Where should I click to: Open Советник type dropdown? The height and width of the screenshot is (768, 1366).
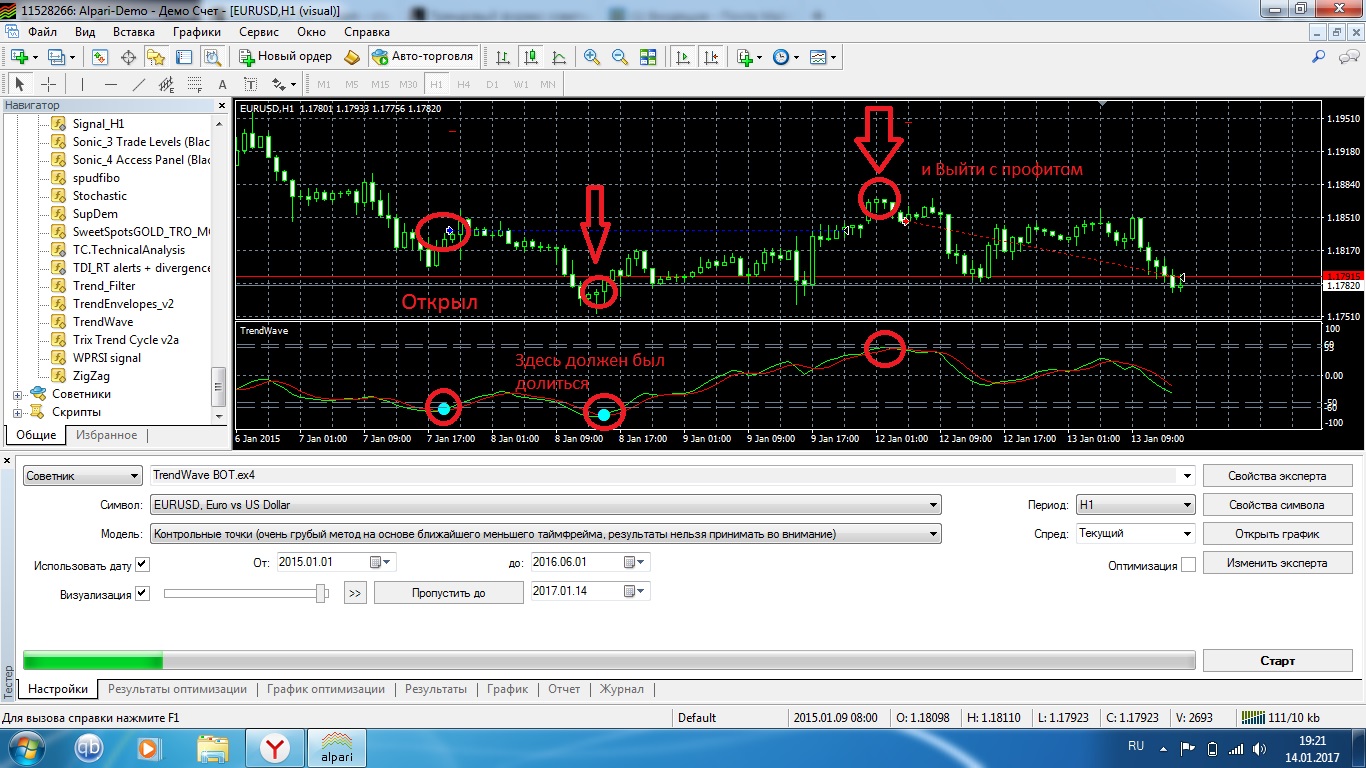coord(83,476)
